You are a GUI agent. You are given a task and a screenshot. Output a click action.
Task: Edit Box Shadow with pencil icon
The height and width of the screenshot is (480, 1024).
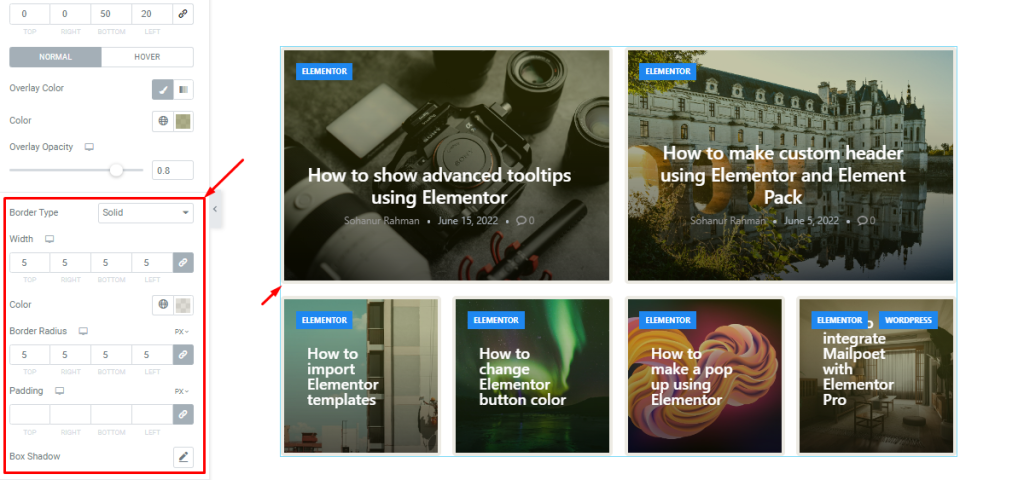[184, 456]
